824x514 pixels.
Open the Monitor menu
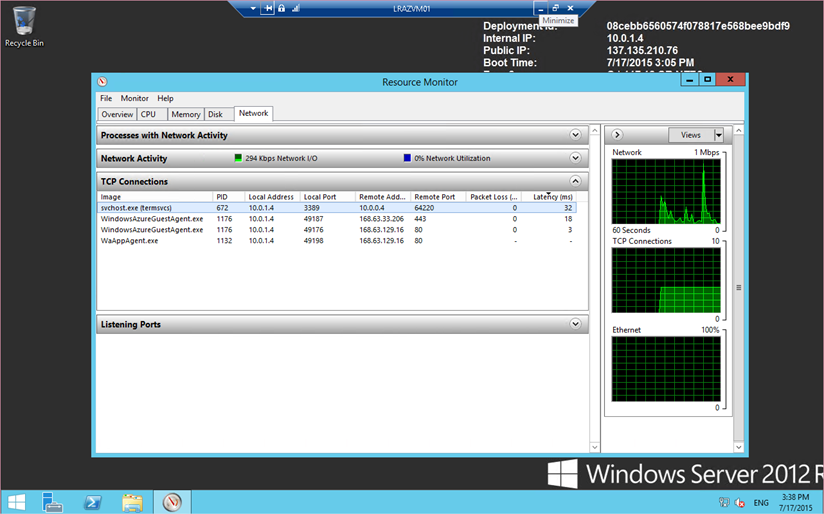(135, 98)
